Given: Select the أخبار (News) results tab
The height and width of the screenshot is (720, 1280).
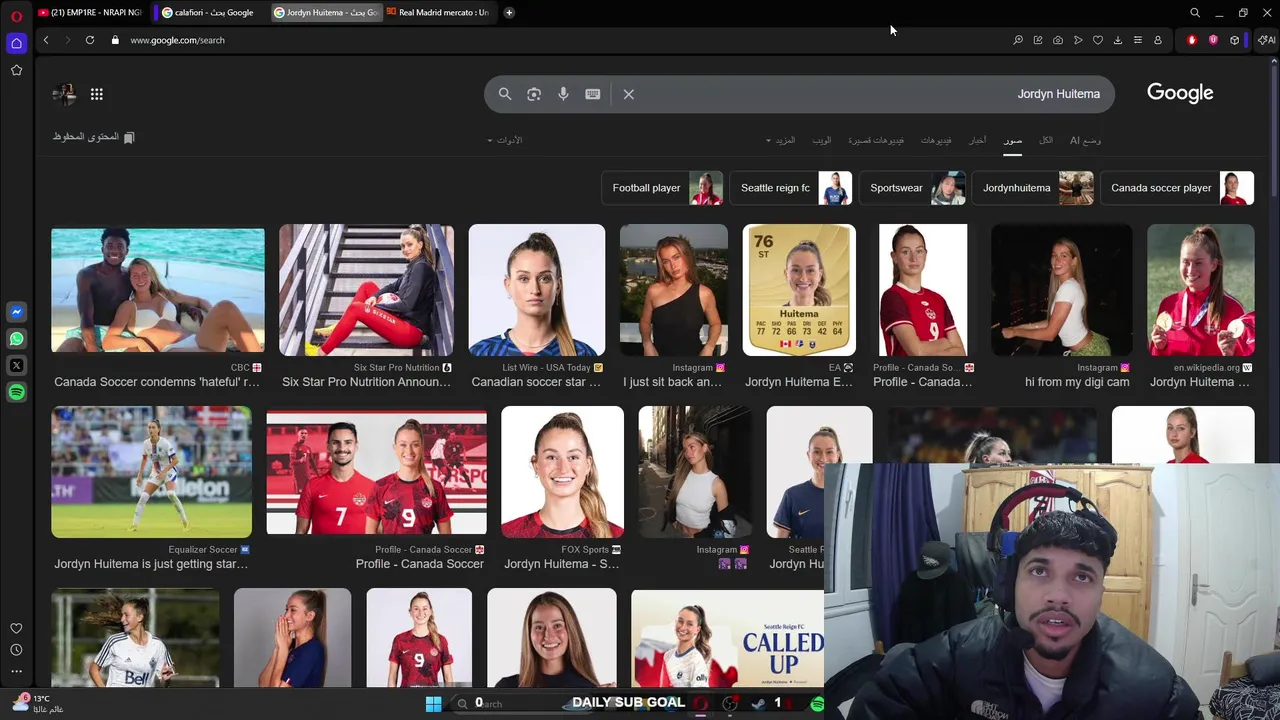Looking at the screenshot, I should coord(978,140).
